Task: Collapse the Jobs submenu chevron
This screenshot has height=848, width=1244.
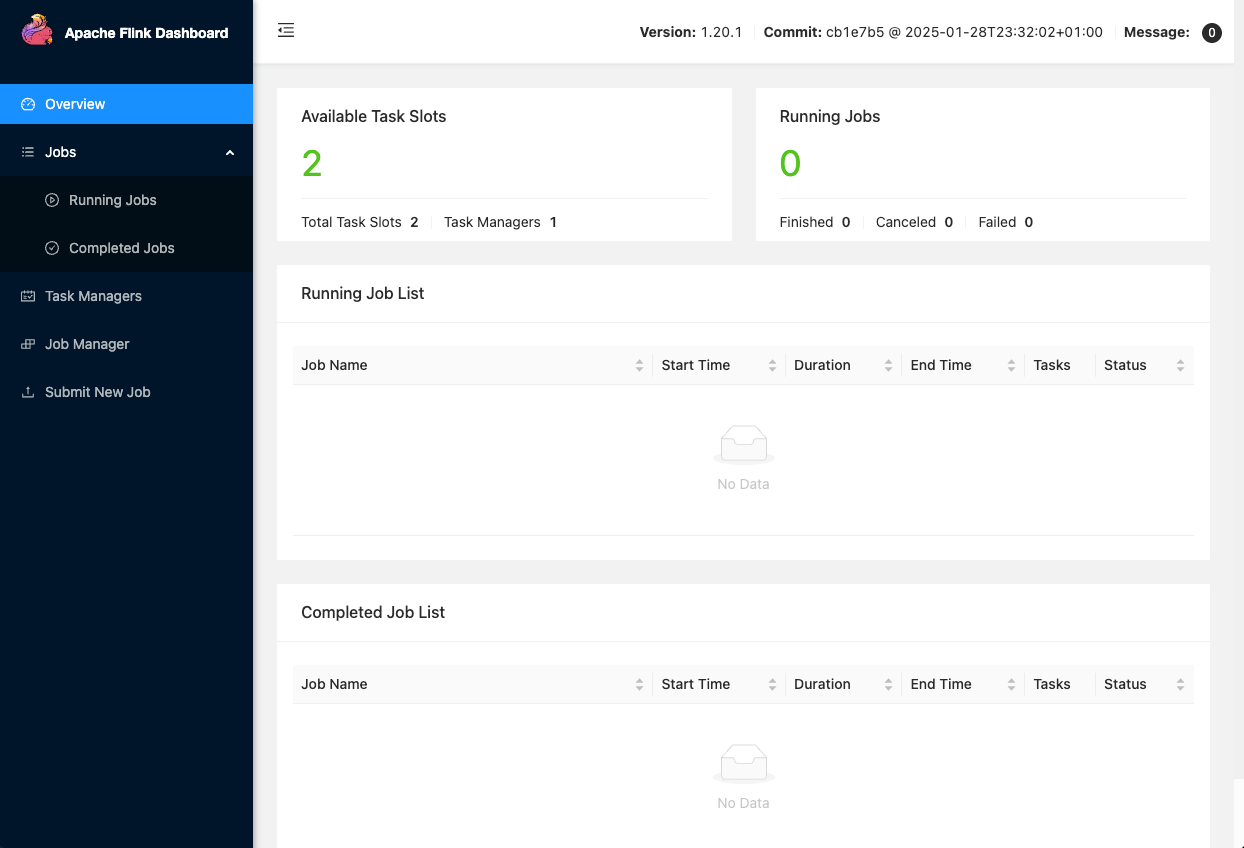Action: tap(230, 152)
